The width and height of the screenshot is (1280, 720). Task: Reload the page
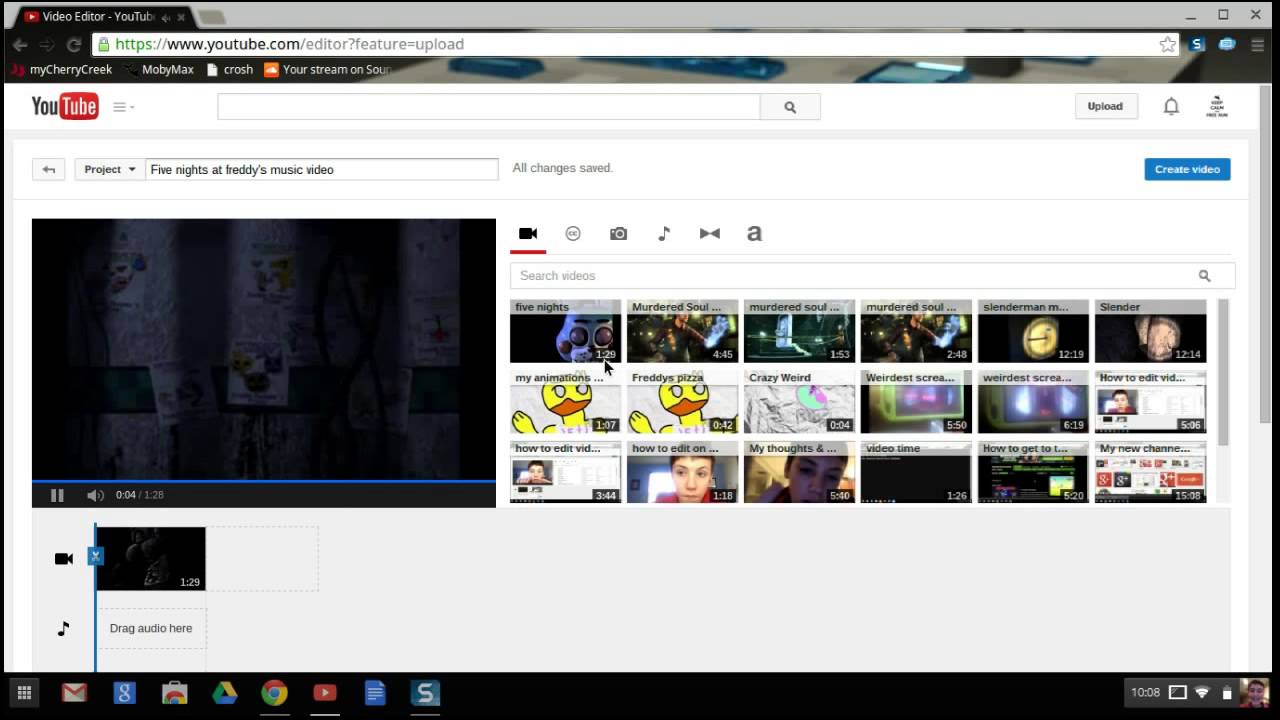pos(74,45)
